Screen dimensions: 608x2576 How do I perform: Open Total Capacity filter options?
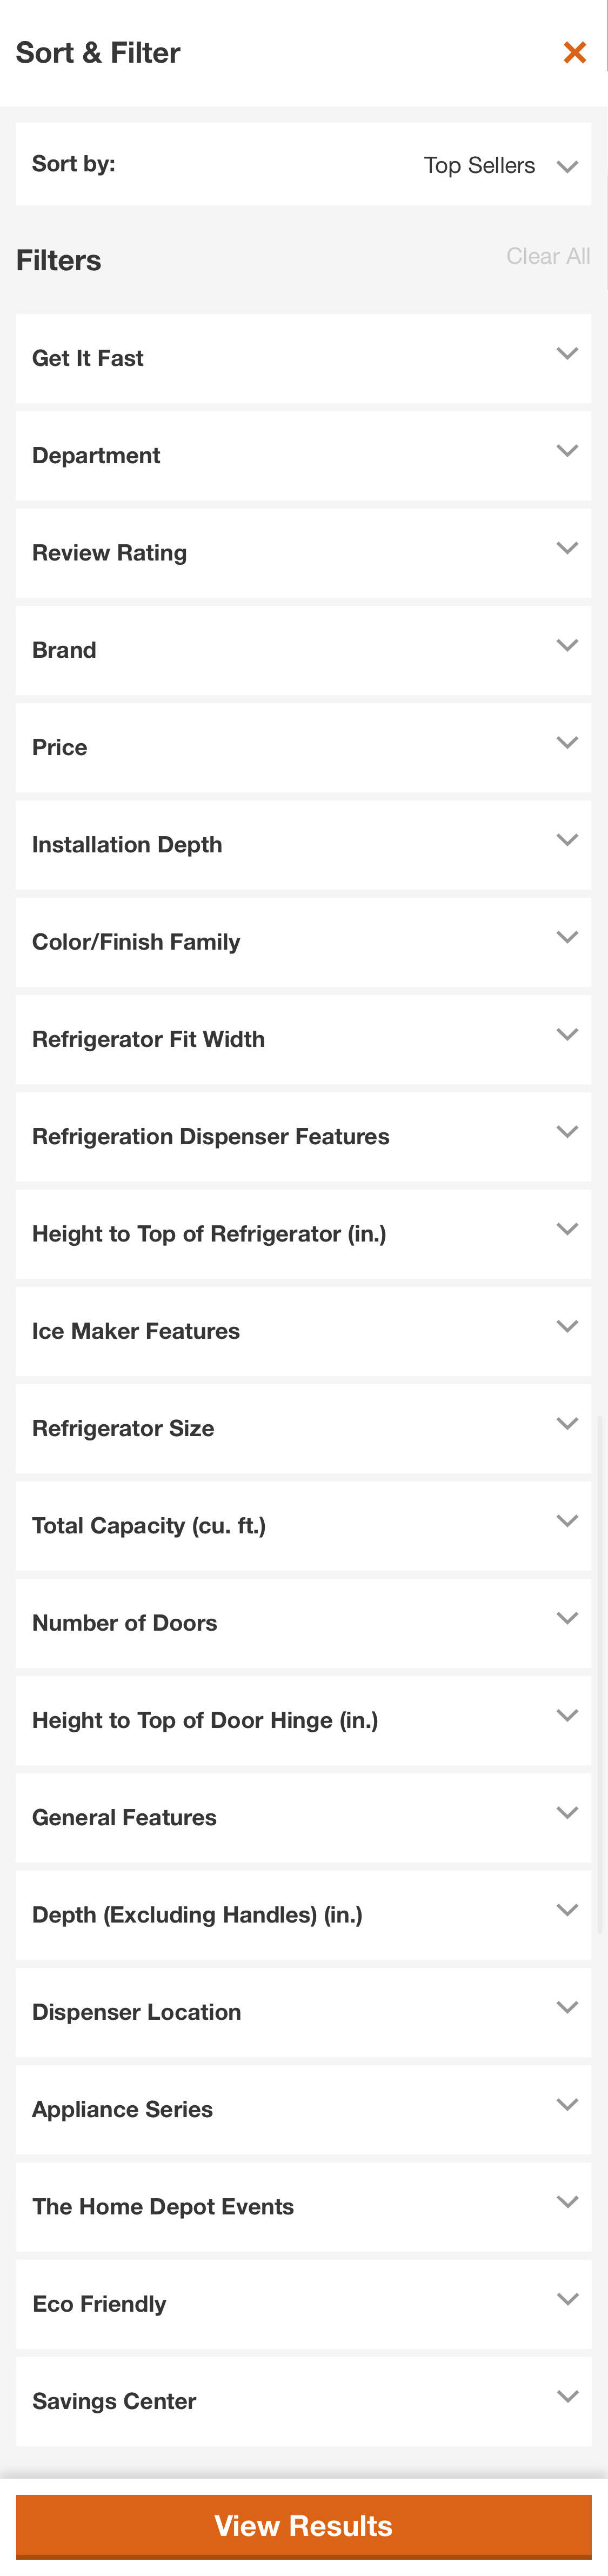[x=304, y=1525]
